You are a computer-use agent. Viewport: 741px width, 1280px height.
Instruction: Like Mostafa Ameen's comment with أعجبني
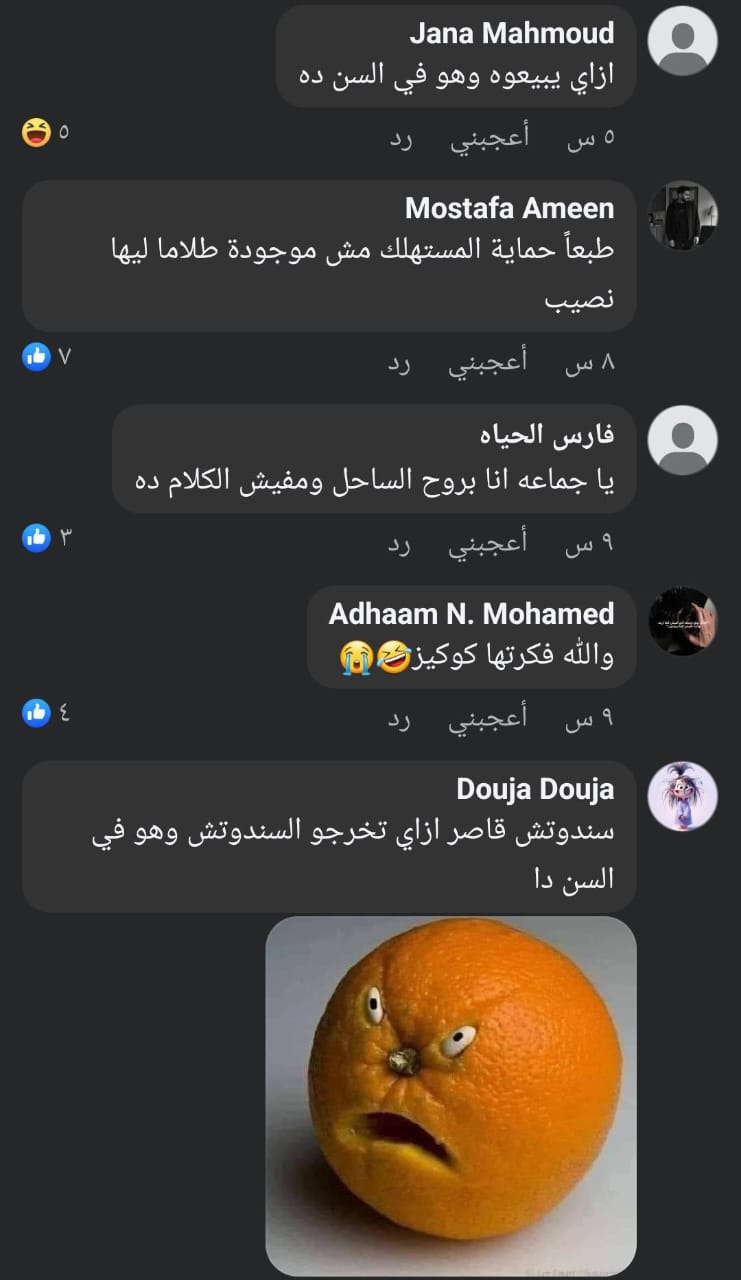[488, 364]
